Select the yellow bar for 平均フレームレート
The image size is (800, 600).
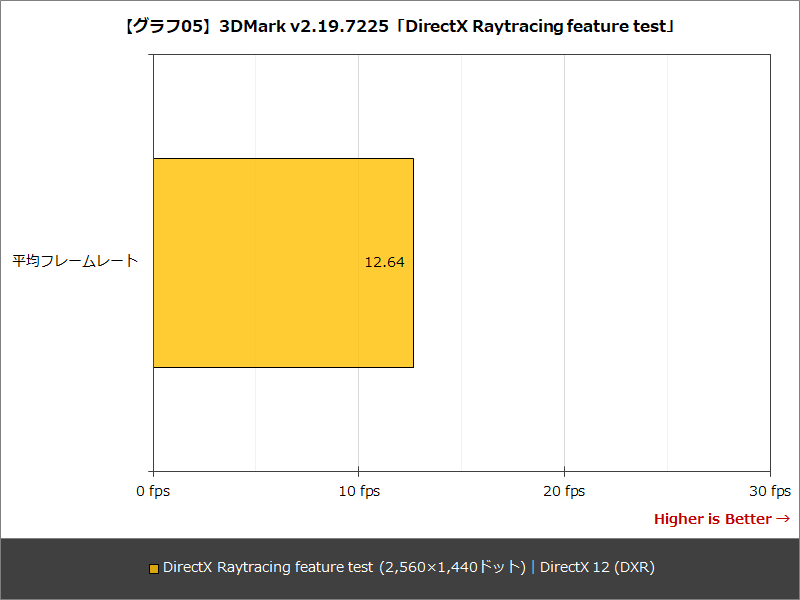point(280,262)
